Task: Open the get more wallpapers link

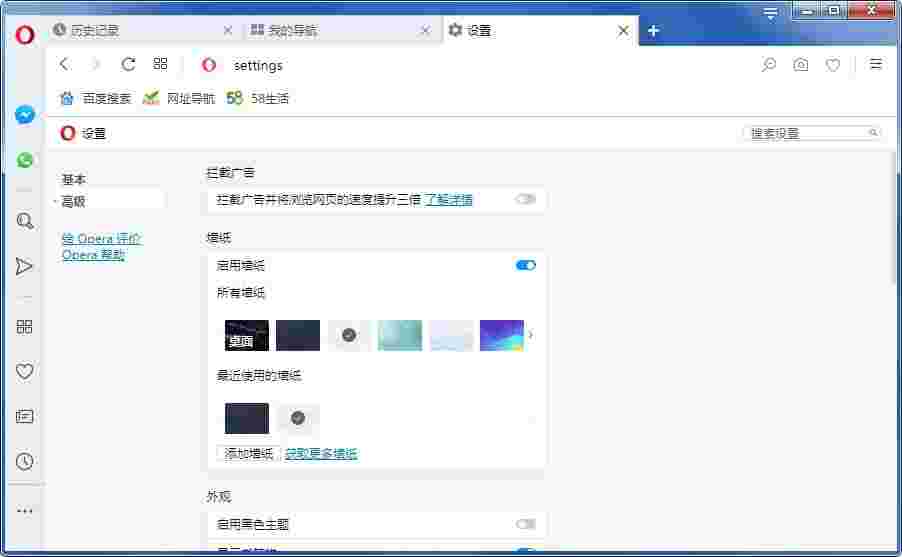Action: [x=321, y=453]
